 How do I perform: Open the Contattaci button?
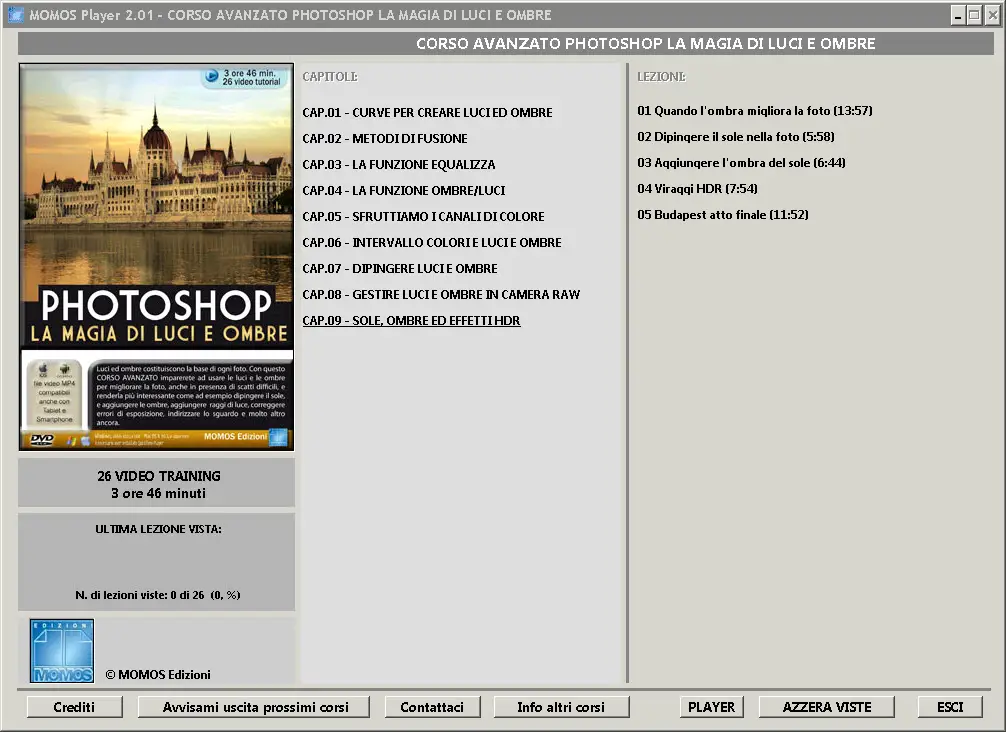coord(432,707)
